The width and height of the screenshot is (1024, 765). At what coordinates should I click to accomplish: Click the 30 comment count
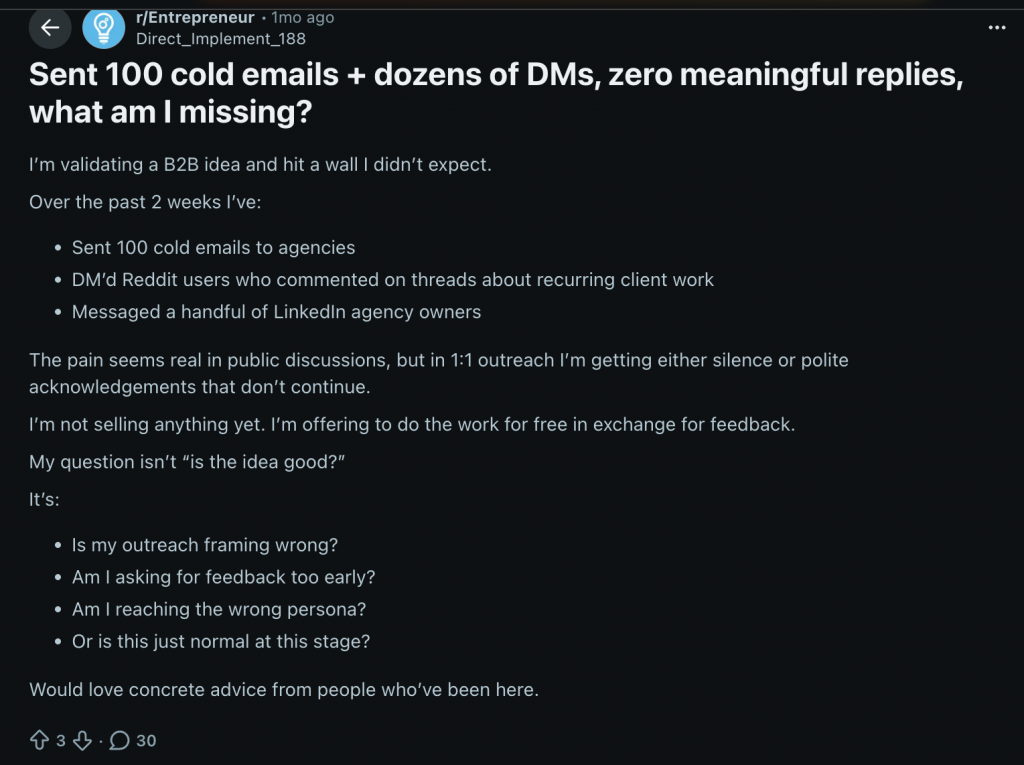[x=148, y=741]
